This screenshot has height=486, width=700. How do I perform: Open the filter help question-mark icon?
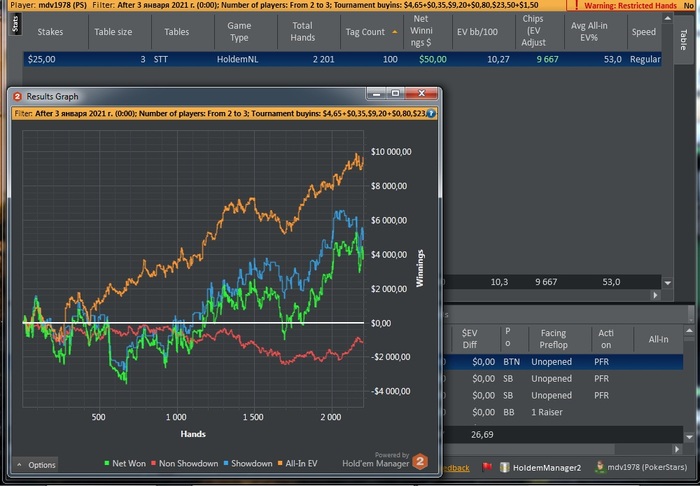pos(430,113)
